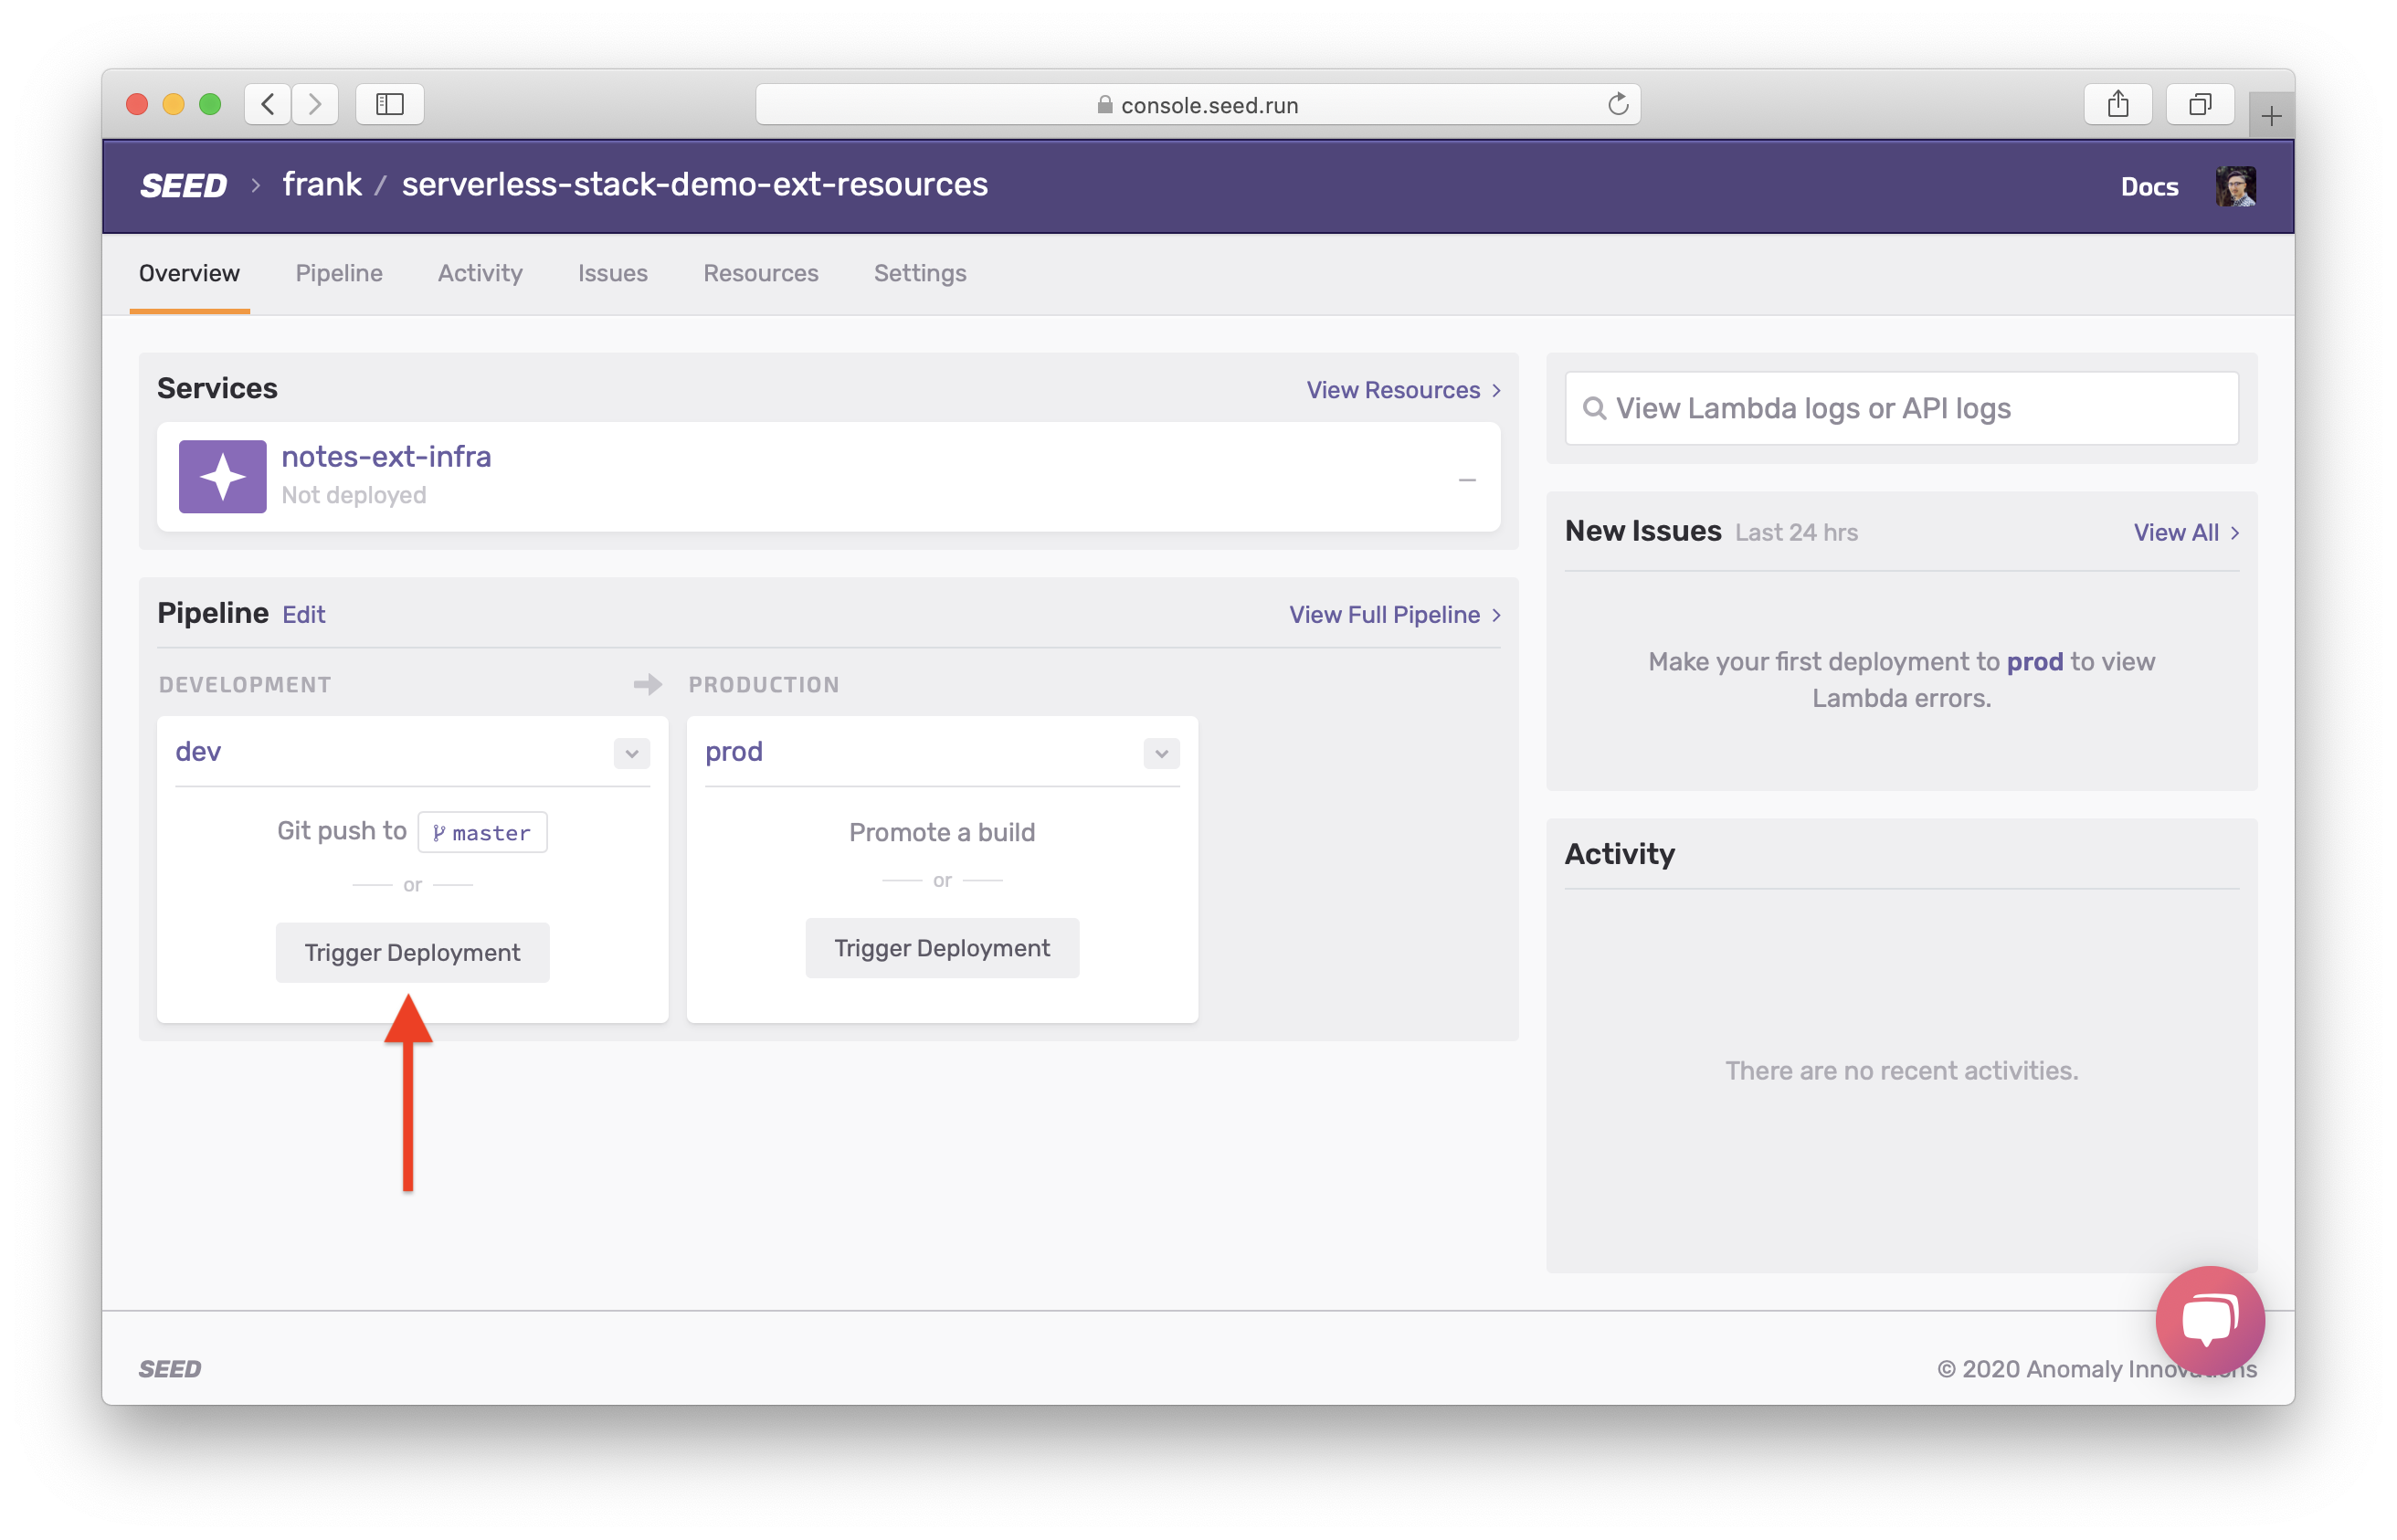Click the DEVELOPMENT stage heading
The width and height of the screenshot is (2397, 1540).
245,685
